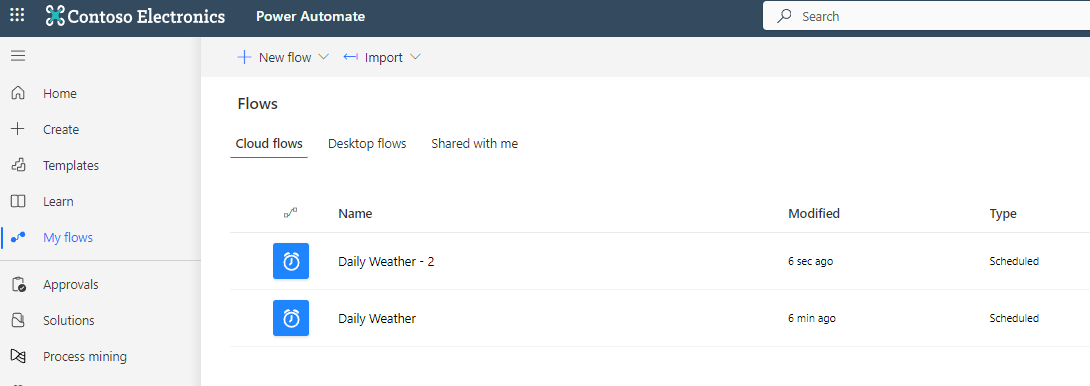Click the Daily Weather - 2 alarm clock icon
Screen dimensions: 1090x386
291,262
